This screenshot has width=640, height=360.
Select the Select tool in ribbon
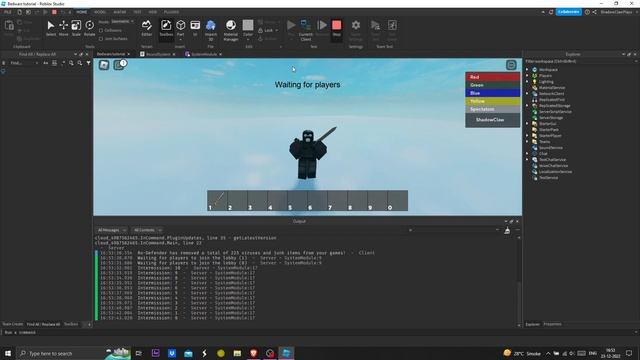click(51, 28)
